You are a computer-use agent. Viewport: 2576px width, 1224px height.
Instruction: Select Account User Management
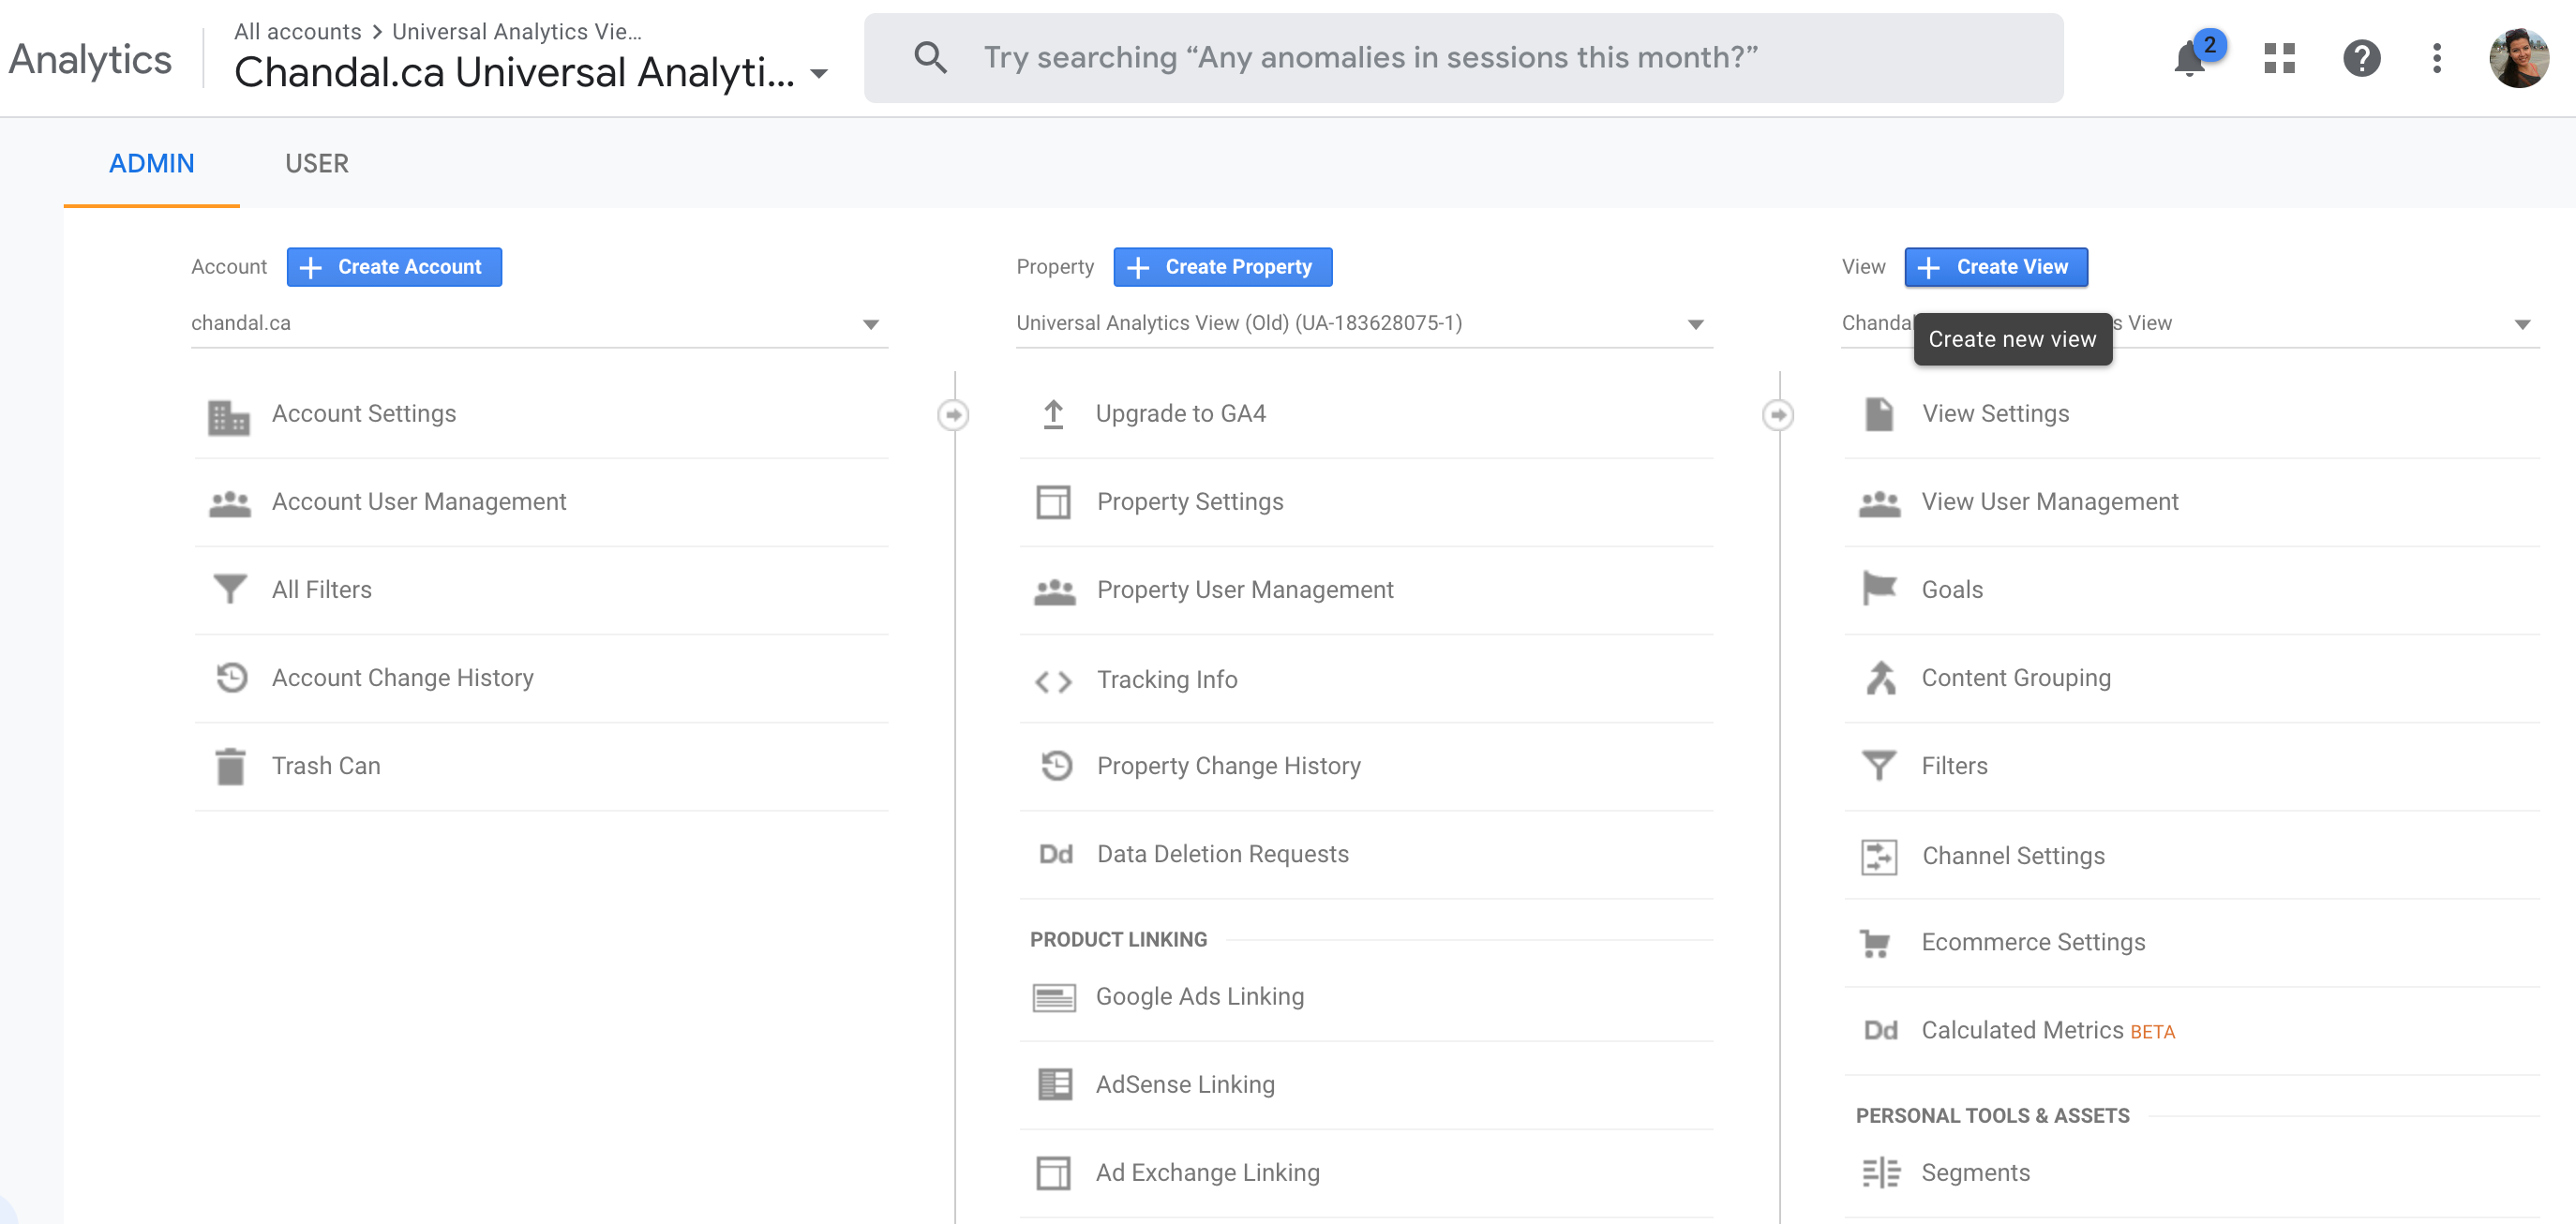pyautogui.click(x=419, y=501)
